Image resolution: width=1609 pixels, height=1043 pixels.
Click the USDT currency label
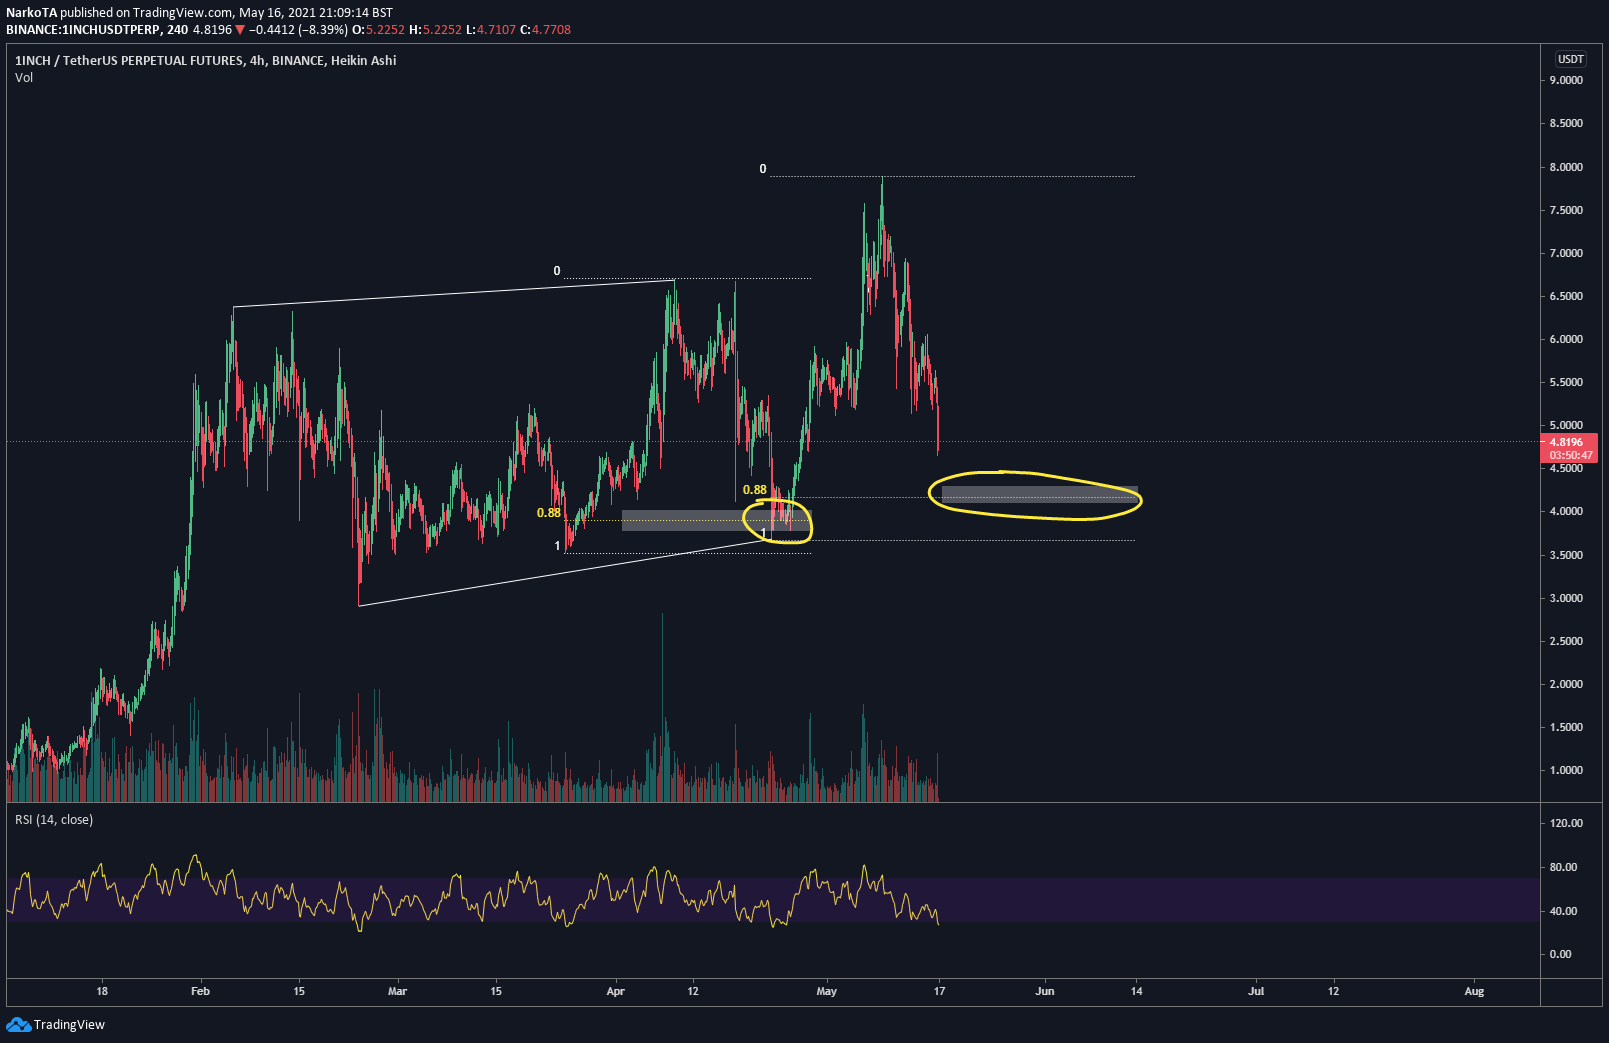pos(1570,59)
